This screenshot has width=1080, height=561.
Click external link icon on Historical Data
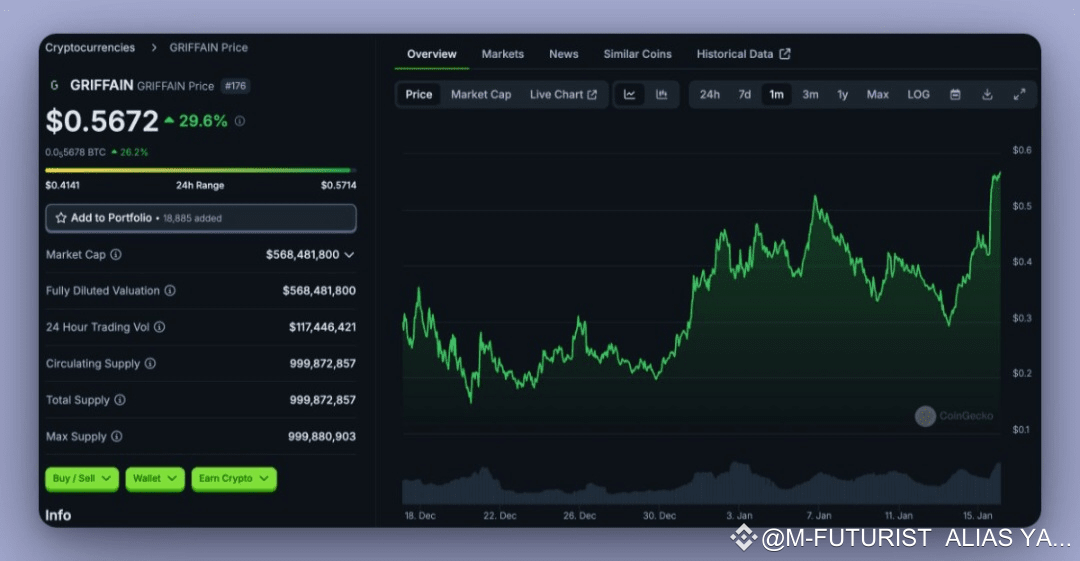click(785, 54)
